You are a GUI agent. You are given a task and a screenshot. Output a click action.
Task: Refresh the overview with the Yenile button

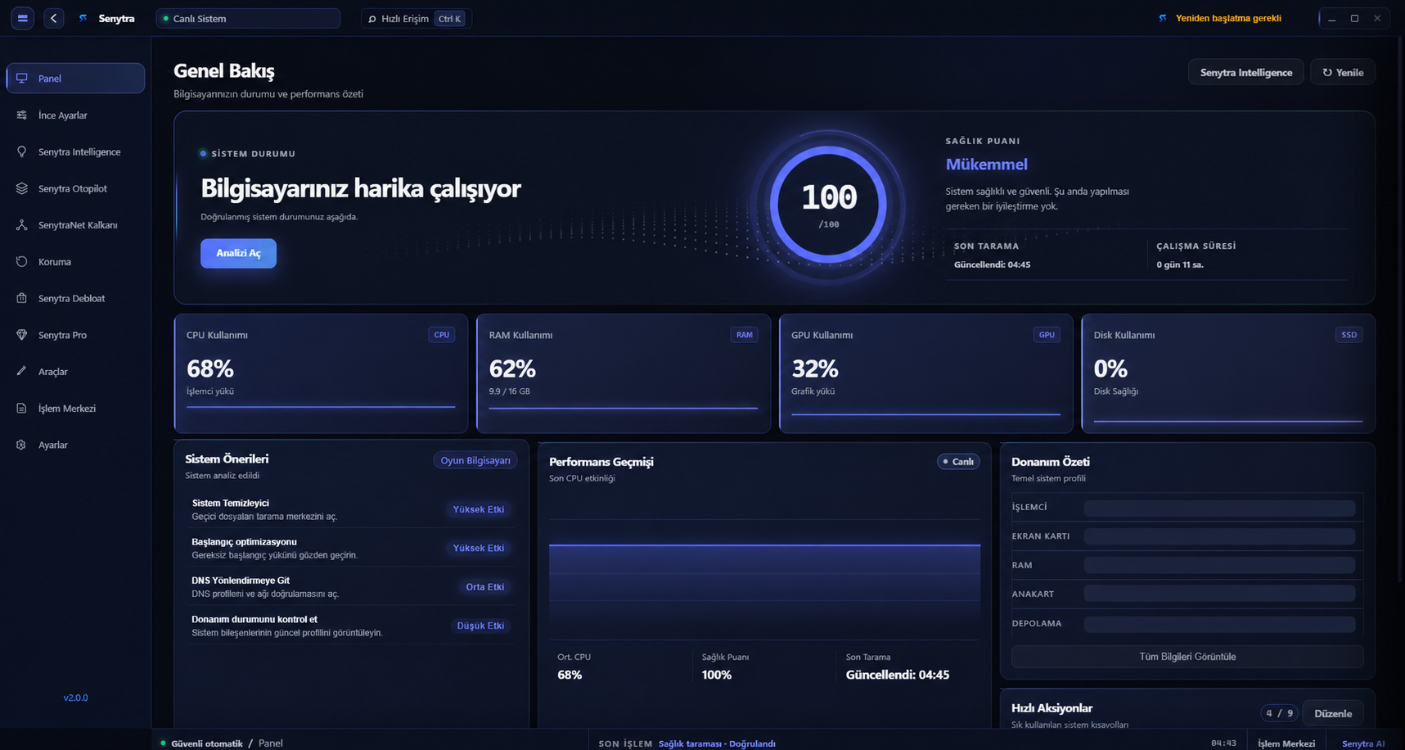tap(1343, 72)
